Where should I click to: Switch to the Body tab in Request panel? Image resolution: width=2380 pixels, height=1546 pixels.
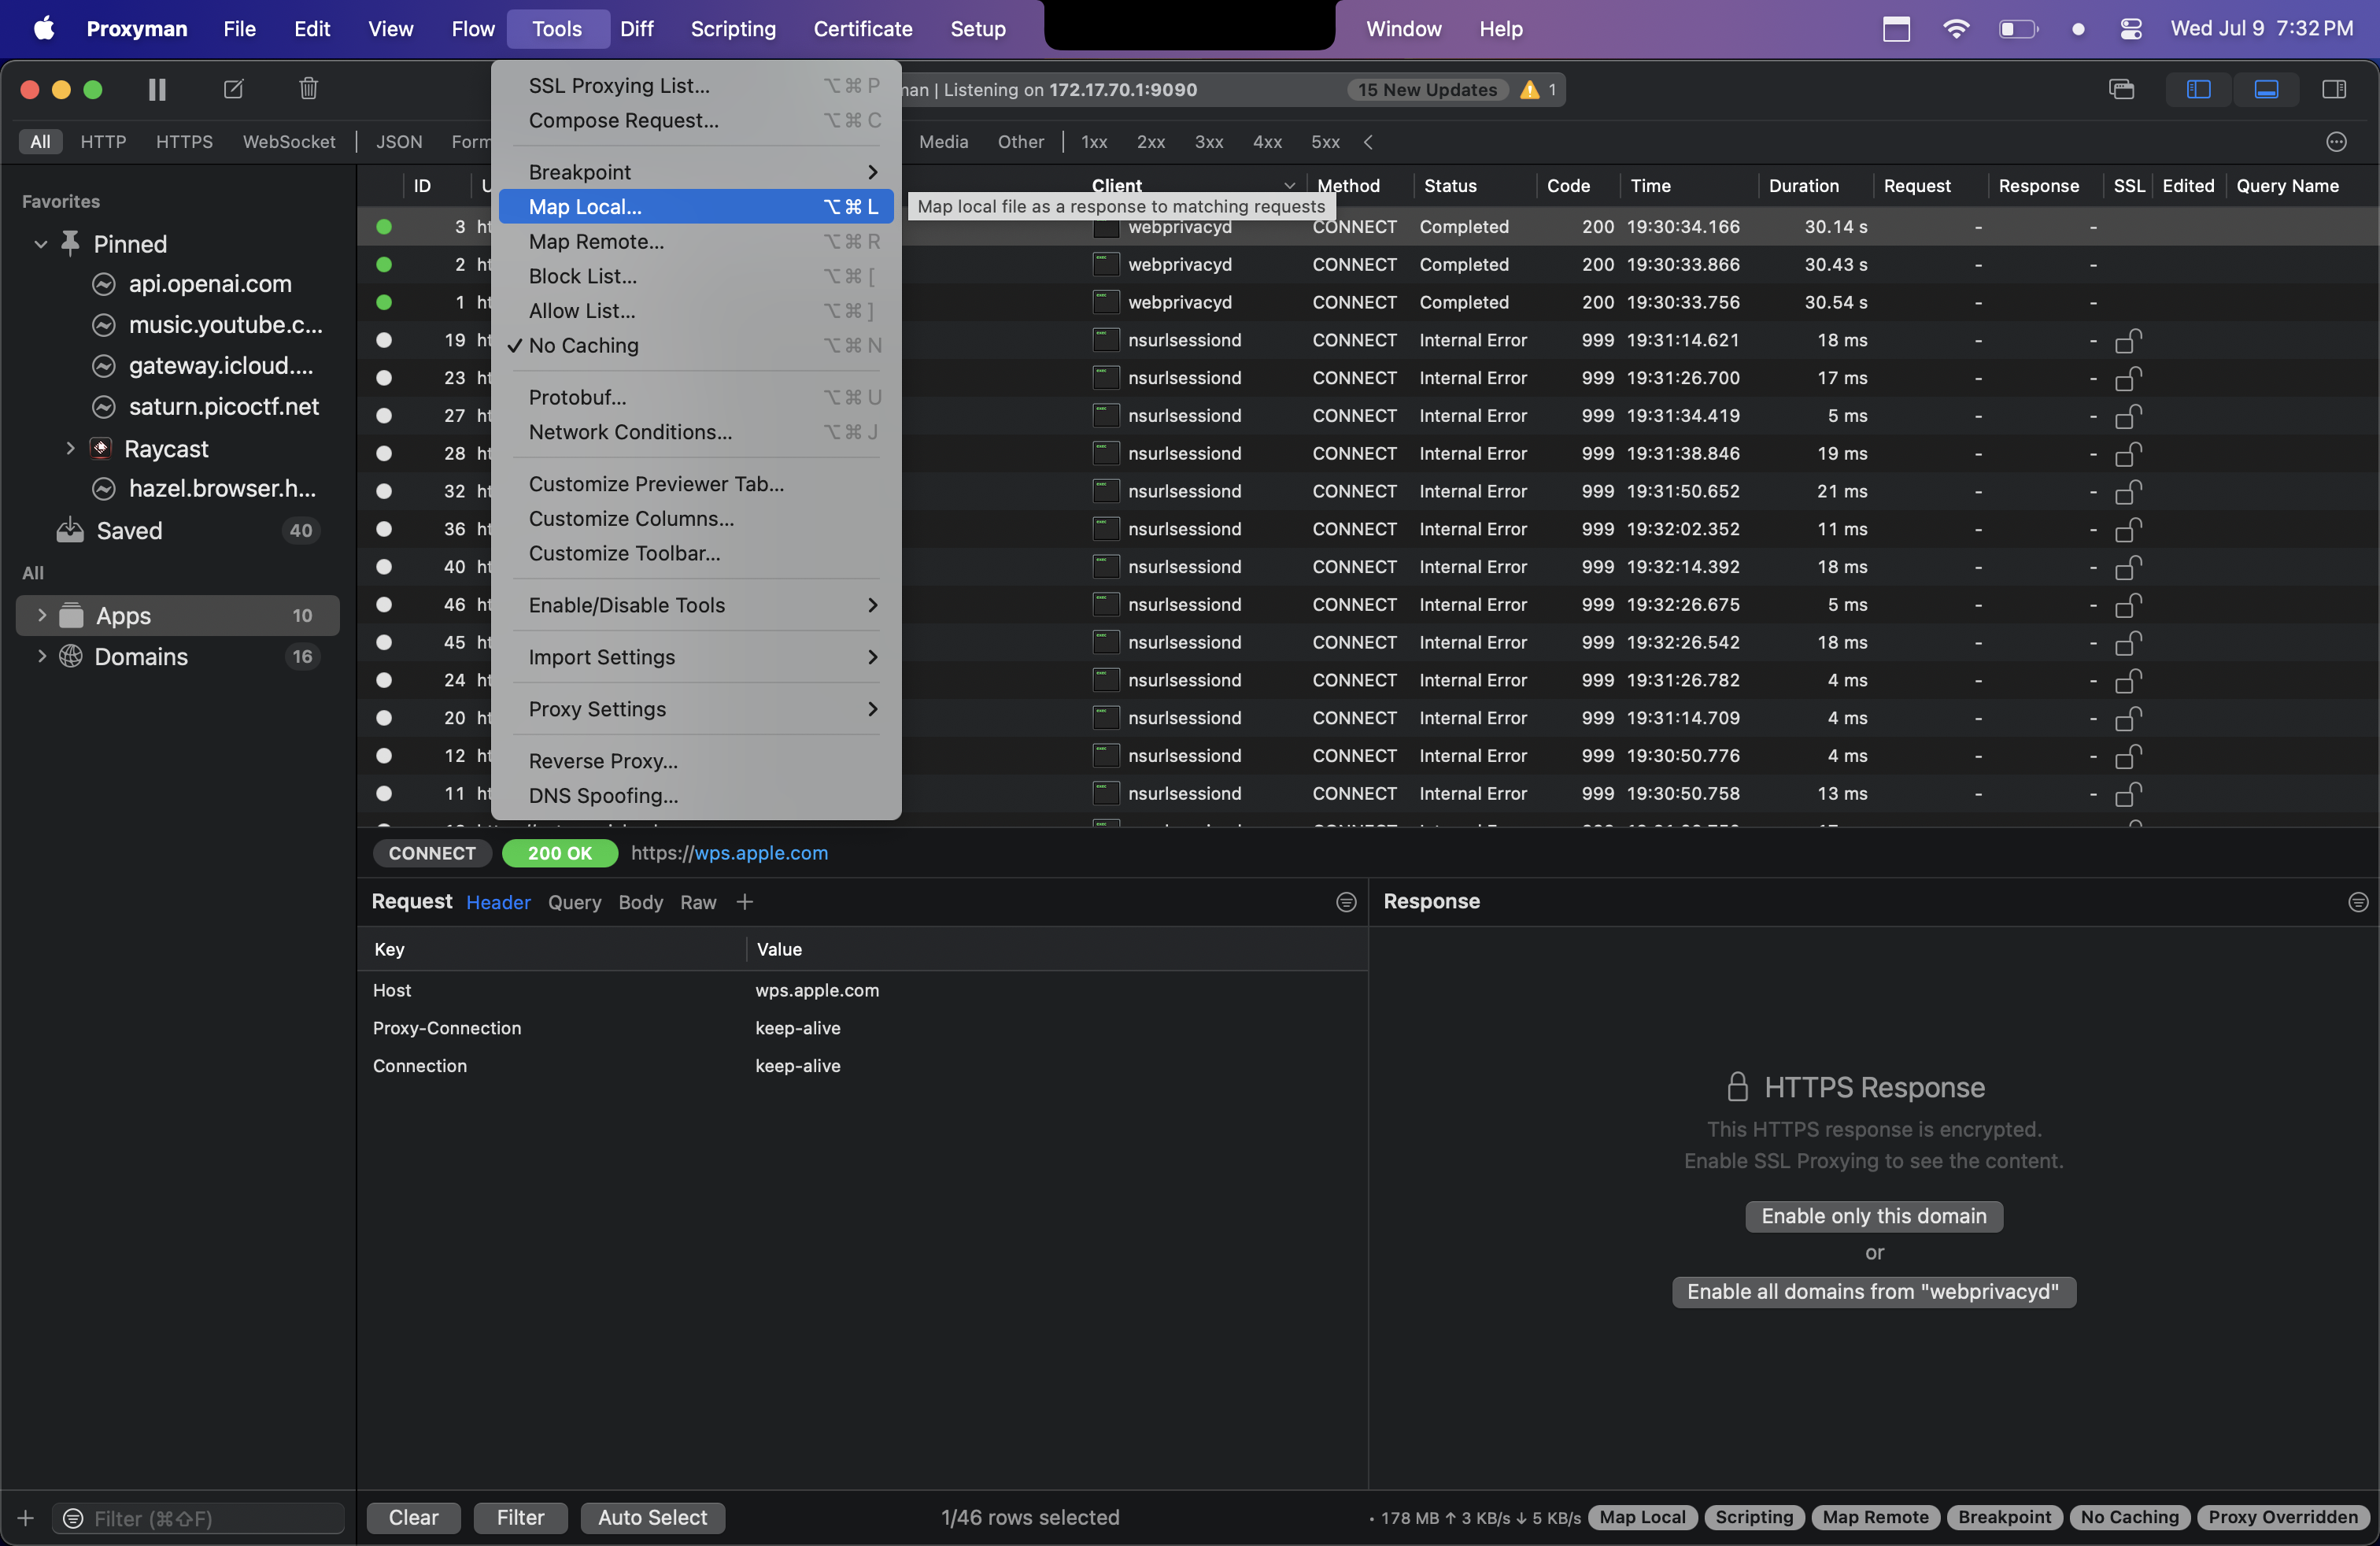coord(639,902)
